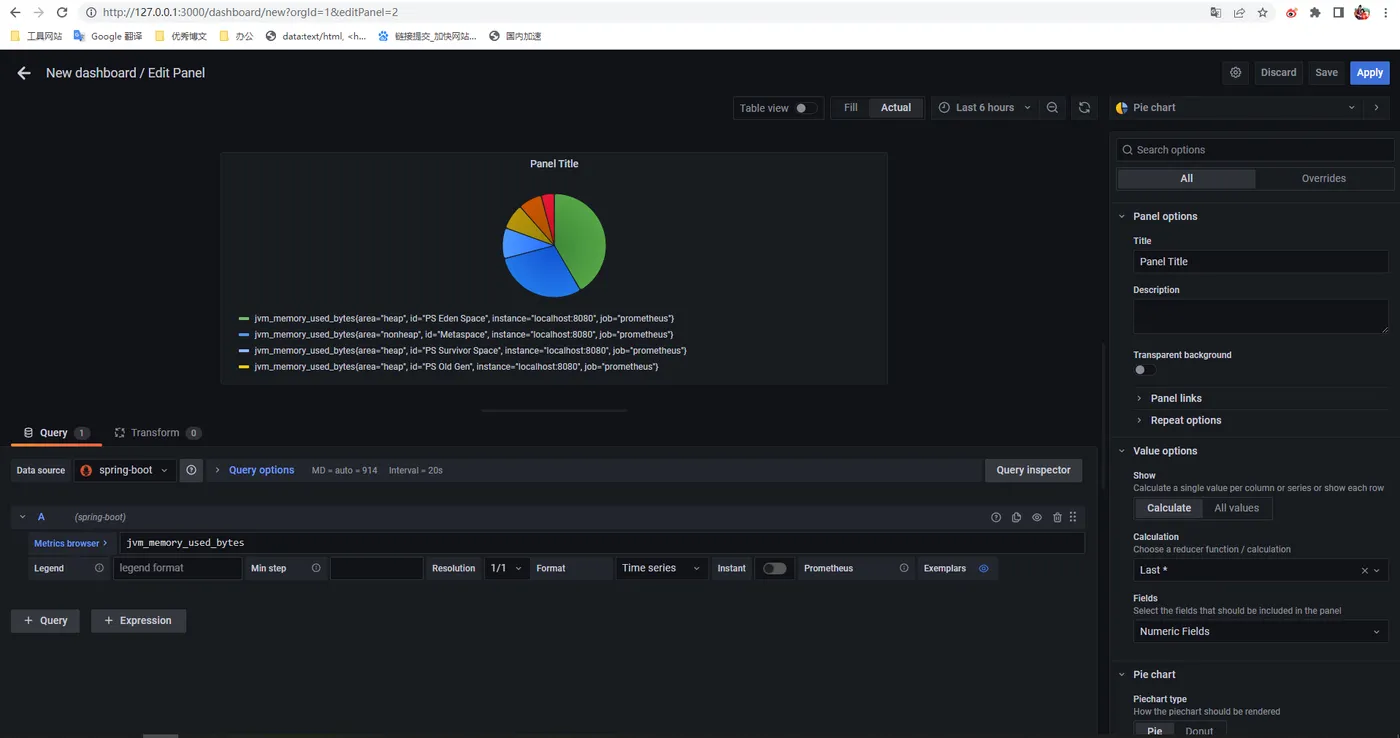The image size is (1400, 738).
Task: Toggle the Transparent background switch
Action: pyautogui.click(x=1145, y=370)
